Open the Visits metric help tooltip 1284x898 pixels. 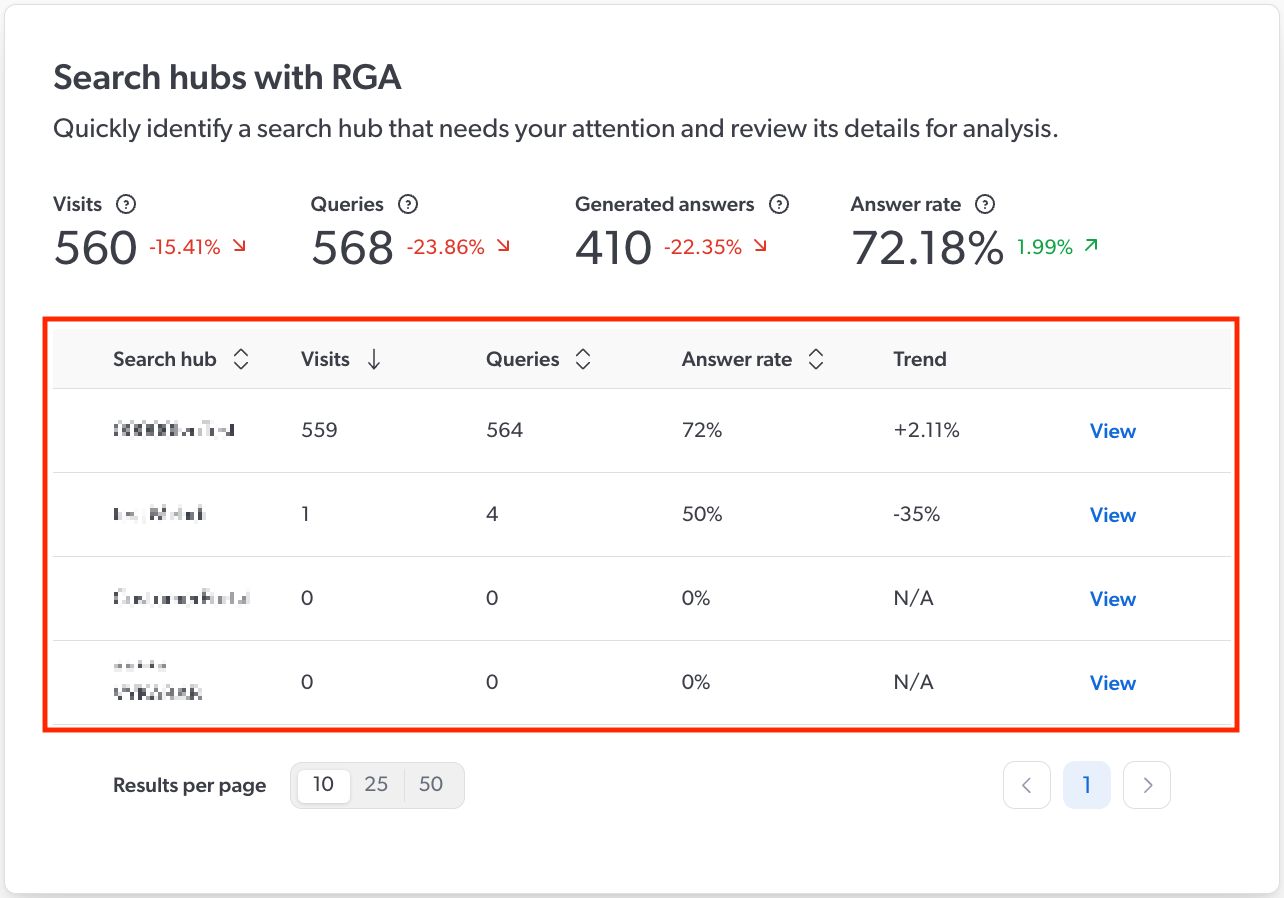click(x=126, y=204)
